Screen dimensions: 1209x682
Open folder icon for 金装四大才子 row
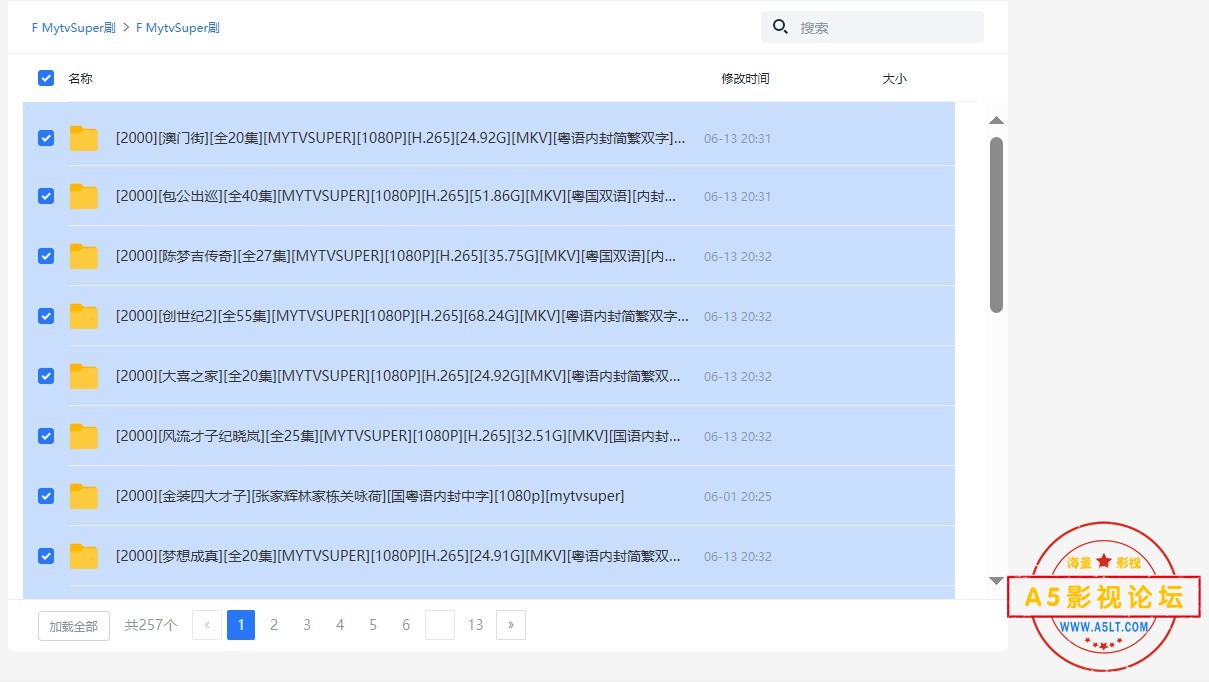click(x=84, y=496)
